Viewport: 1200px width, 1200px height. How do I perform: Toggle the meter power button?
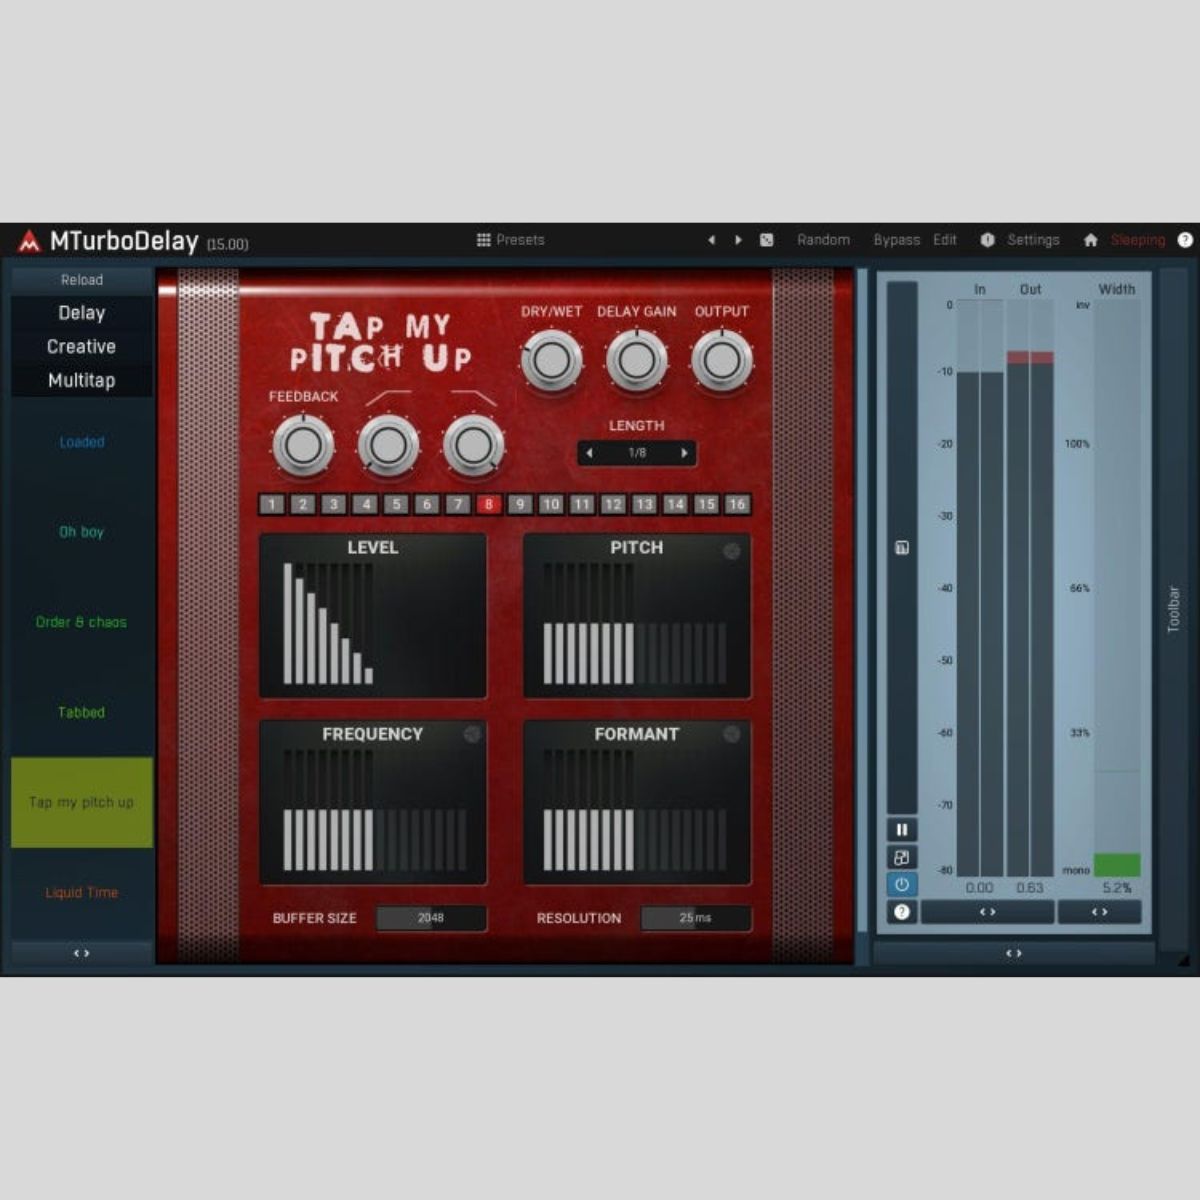coord(901,884)
